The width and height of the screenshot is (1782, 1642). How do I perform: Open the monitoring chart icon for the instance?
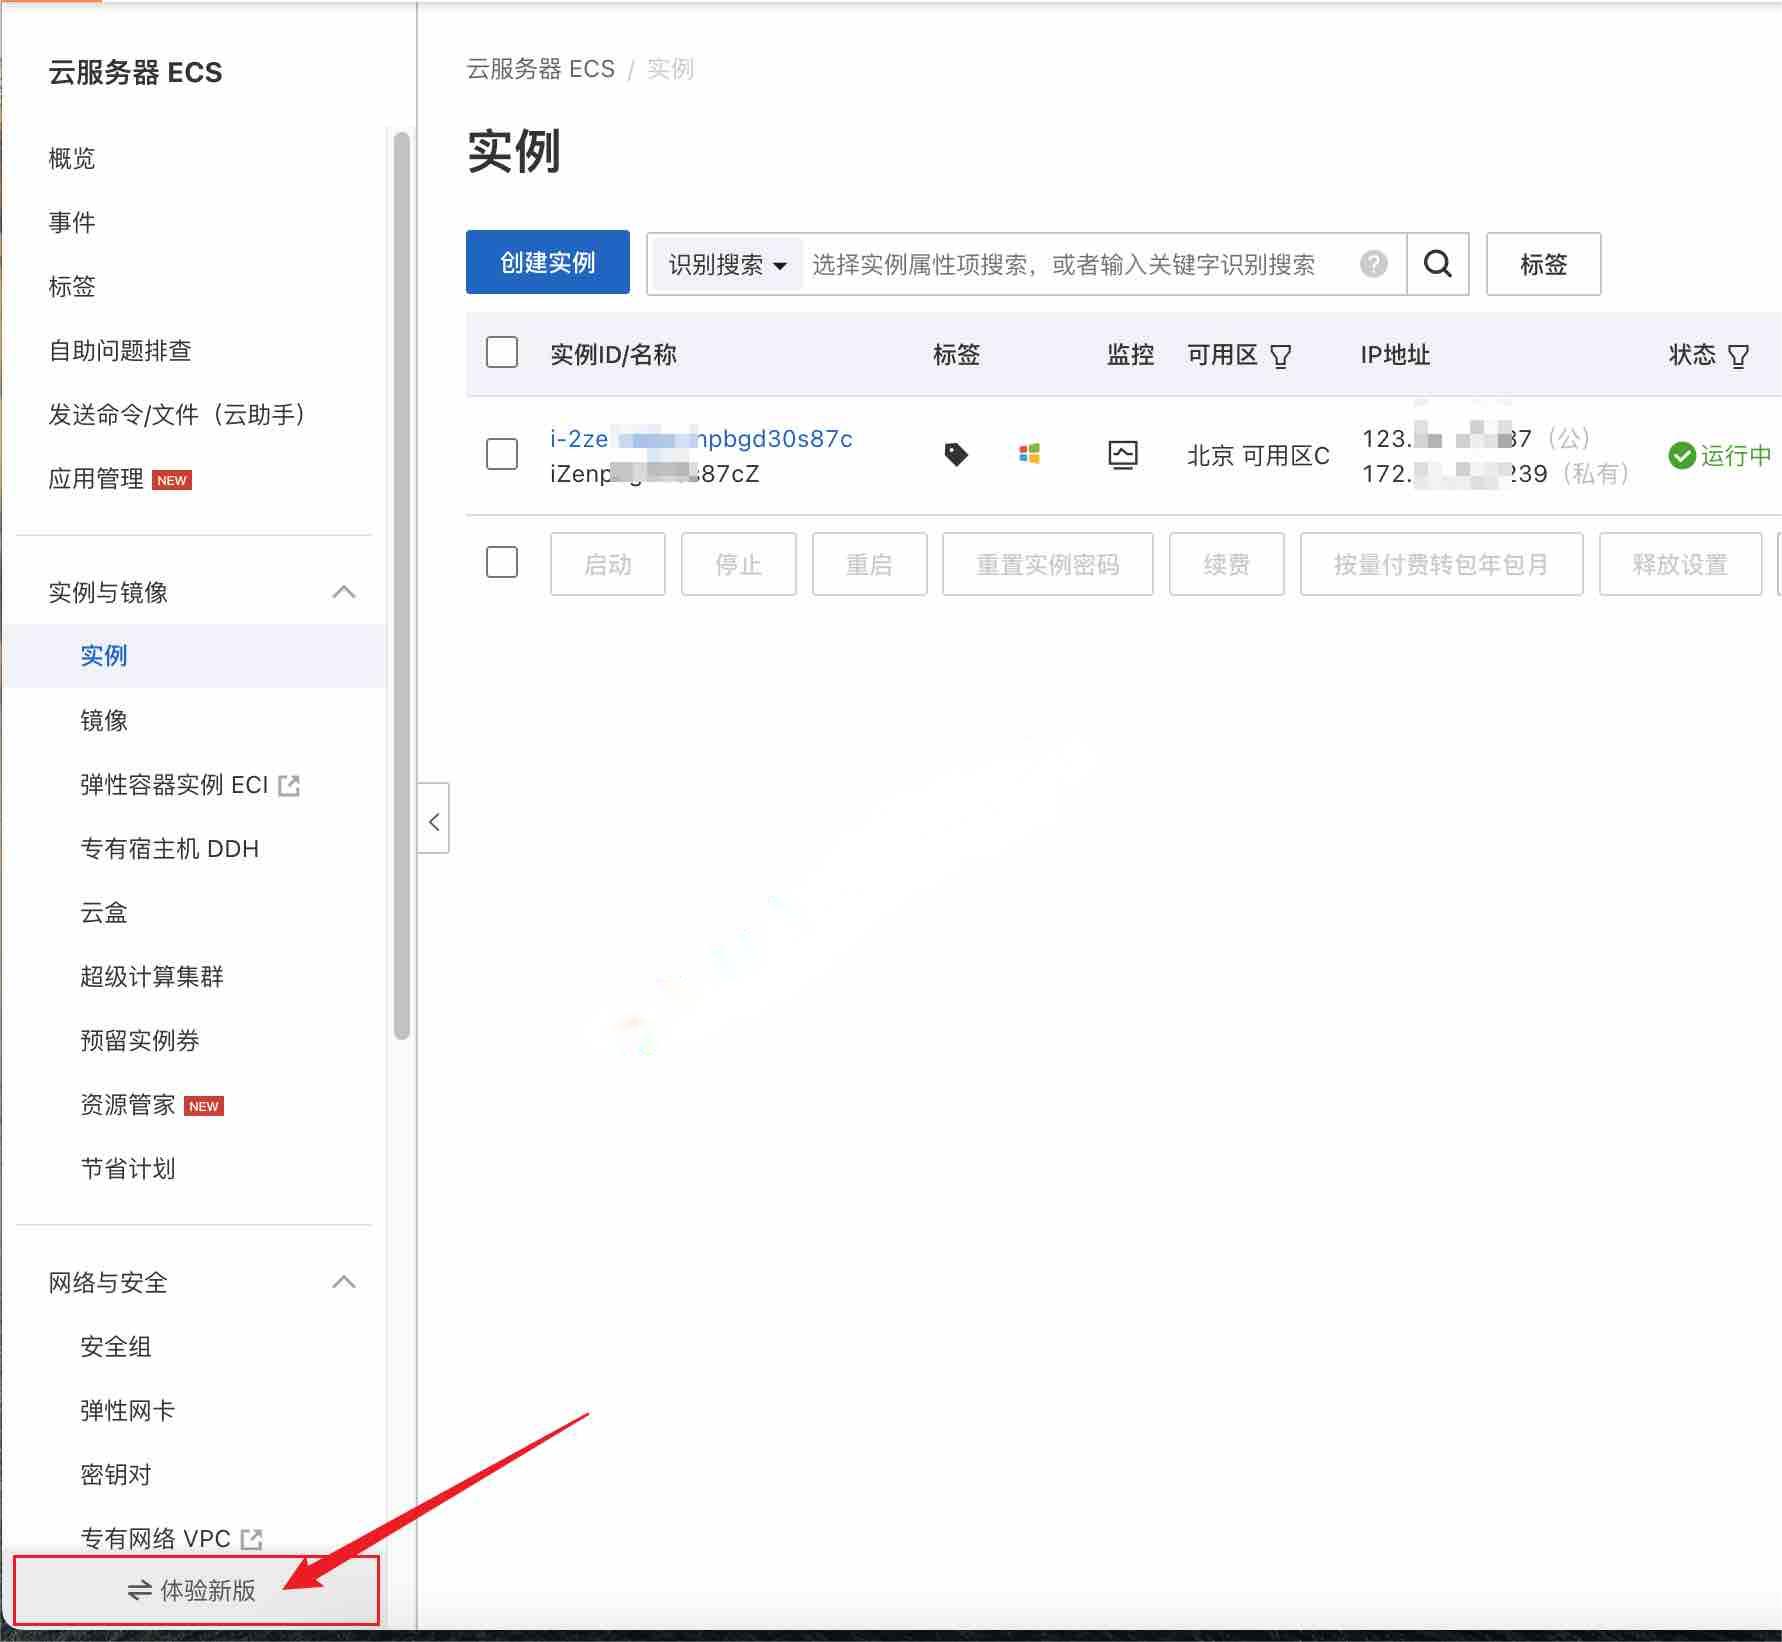(1123, 455)
